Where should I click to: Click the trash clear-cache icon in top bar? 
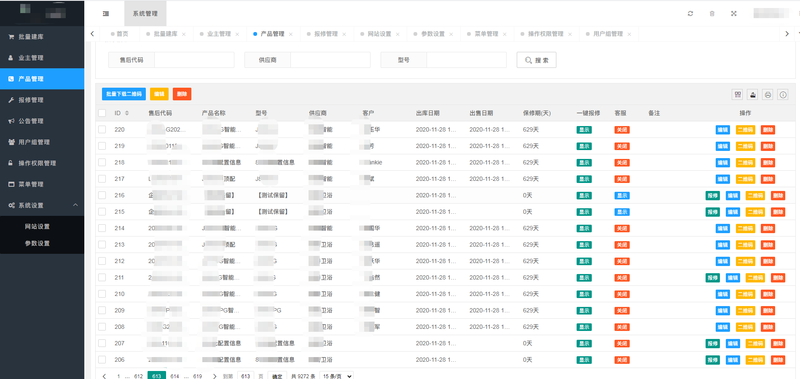click(712, 14)
